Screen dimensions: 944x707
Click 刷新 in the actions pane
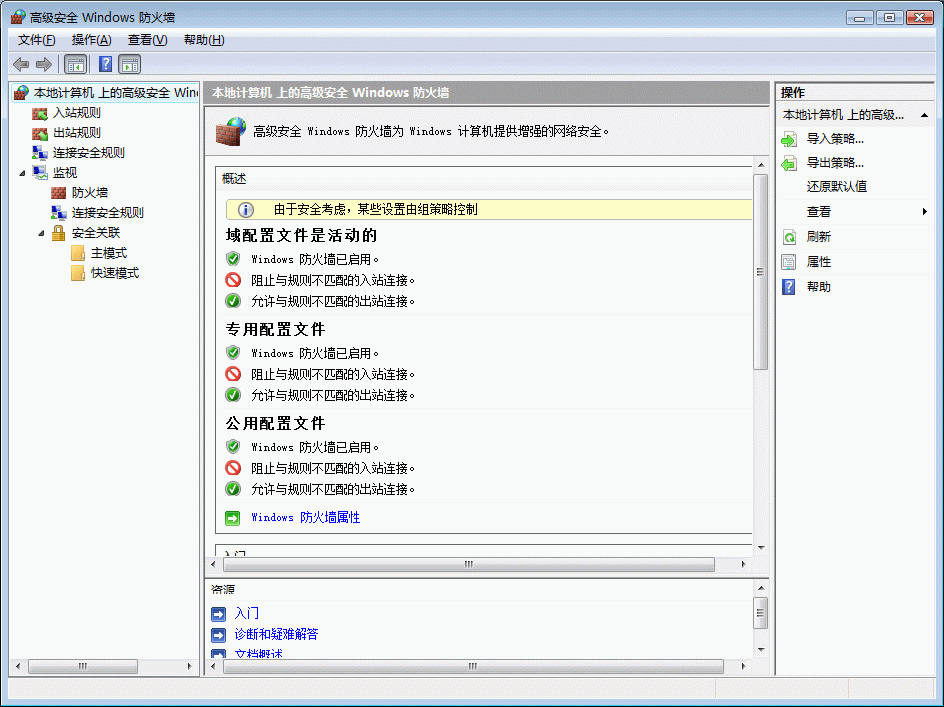818,237
